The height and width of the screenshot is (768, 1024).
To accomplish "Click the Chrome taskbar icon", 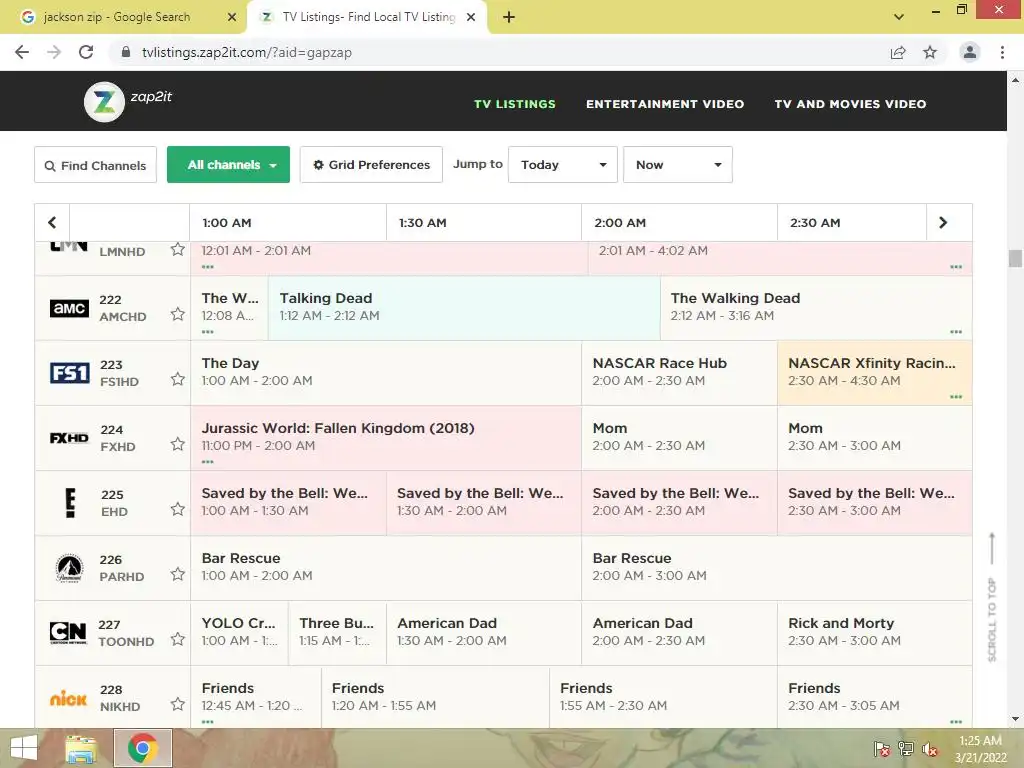I will (142, 748).
